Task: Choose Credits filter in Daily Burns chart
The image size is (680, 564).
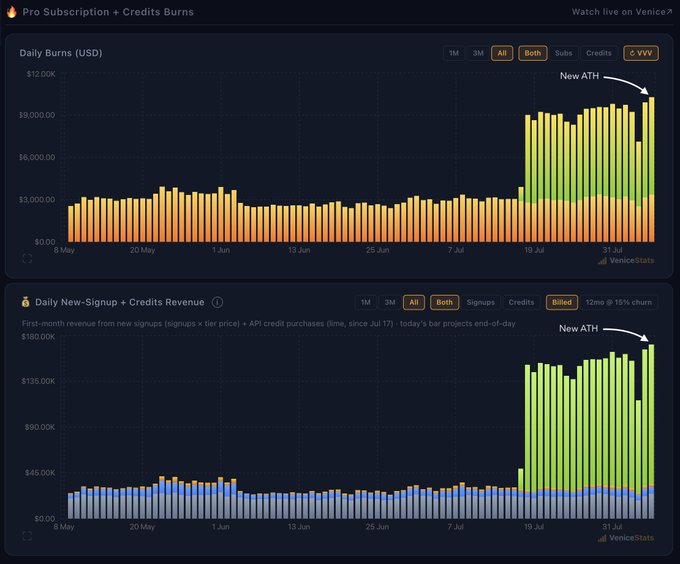Action: [598, 53]
